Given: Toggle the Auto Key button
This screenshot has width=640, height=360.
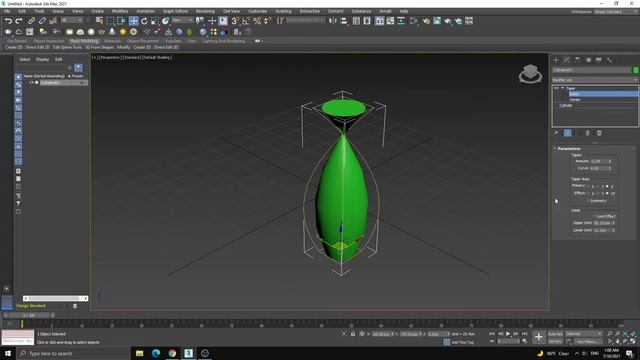Looking at the screenshot, I should pyautogui.click(x=555, y=334).
